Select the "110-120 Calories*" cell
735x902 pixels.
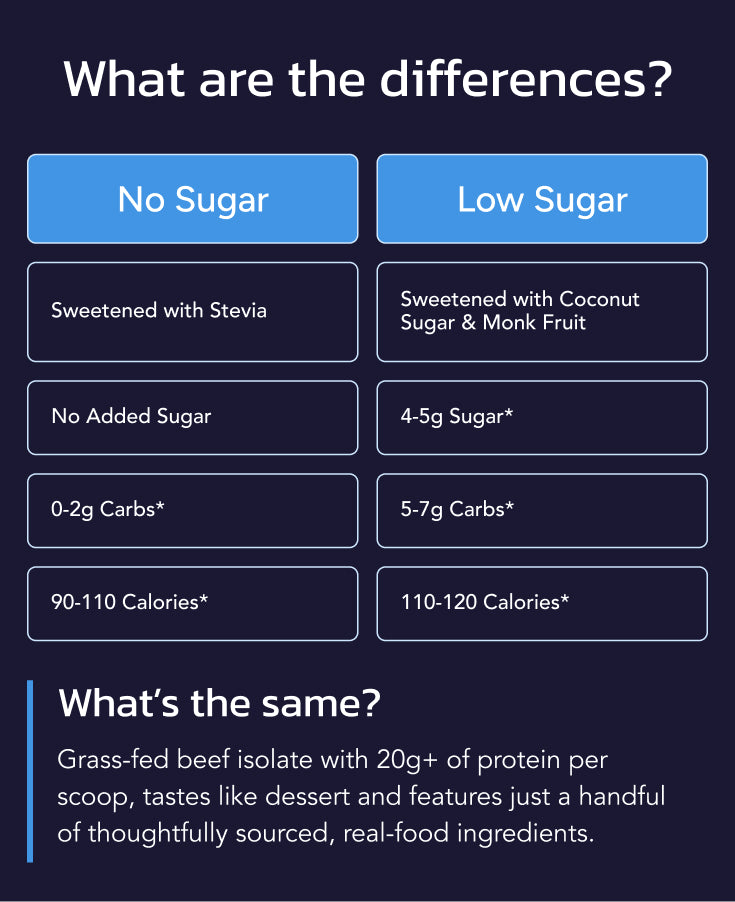(542, 603)
